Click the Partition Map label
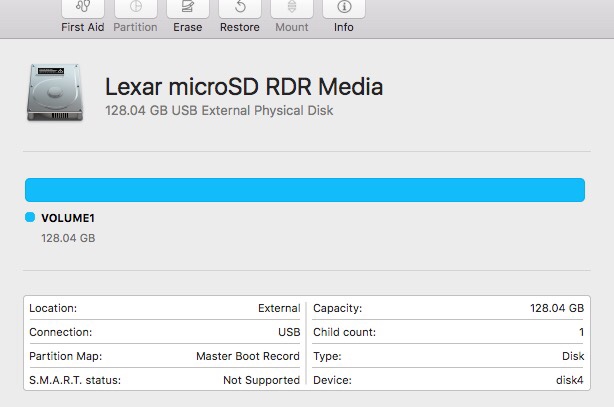The width and height of the screenshot is (614, 407). (65, 356)
